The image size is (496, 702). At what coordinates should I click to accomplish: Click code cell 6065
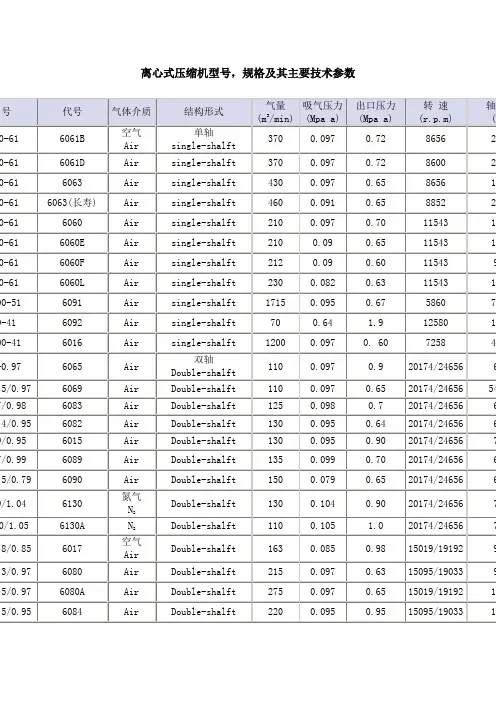(x=73, y=367)
